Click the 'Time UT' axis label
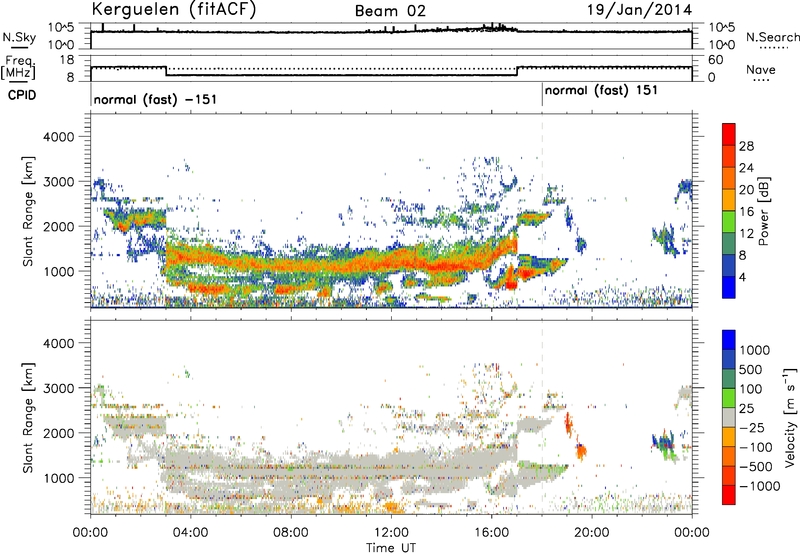 click(391, 547)
